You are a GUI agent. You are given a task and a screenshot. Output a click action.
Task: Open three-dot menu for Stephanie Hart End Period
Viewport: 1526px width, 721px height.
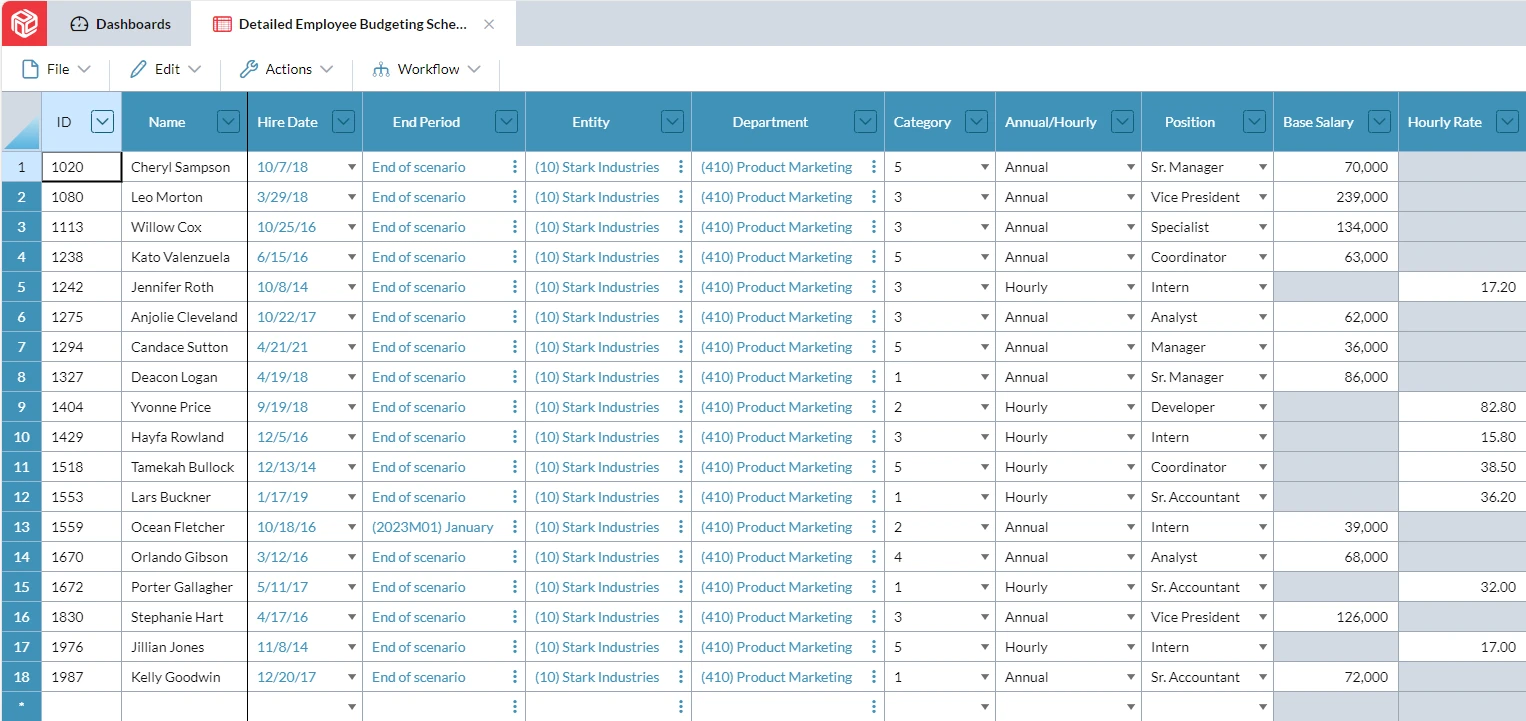point(515,617)
